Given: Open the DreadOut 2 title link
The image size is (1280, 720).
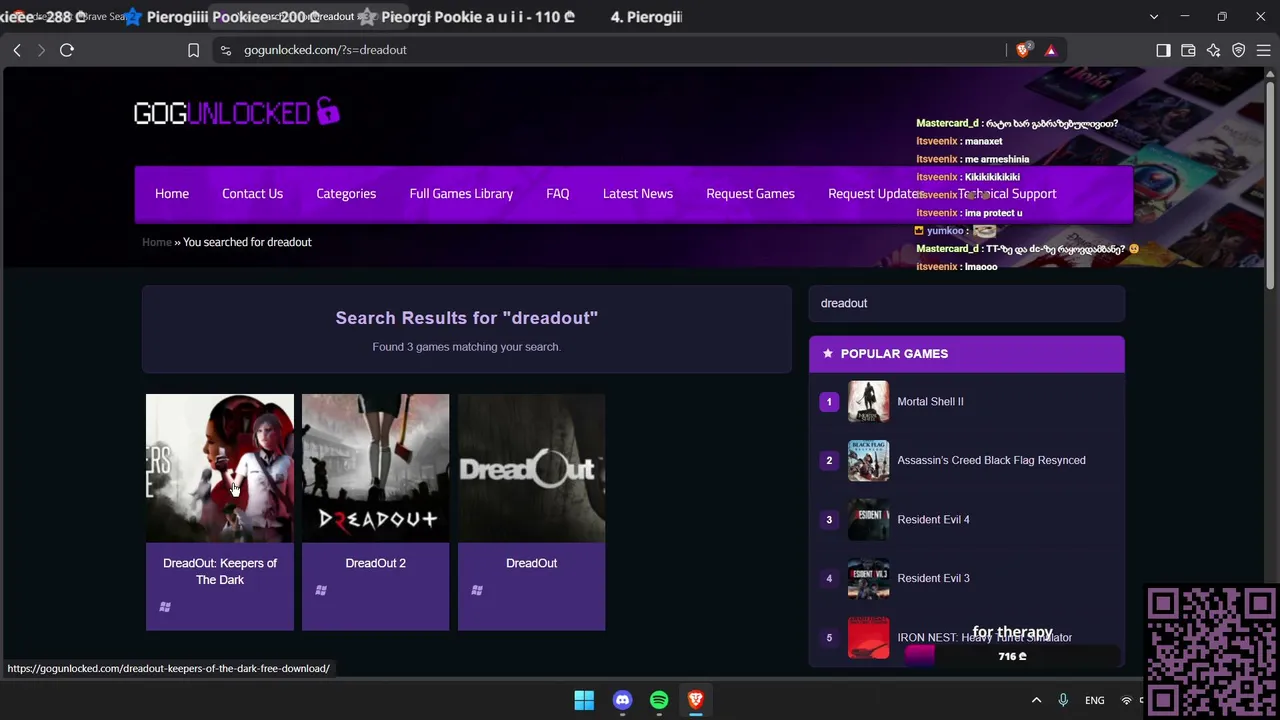Looking at the screenshot, I should (376, 563).
